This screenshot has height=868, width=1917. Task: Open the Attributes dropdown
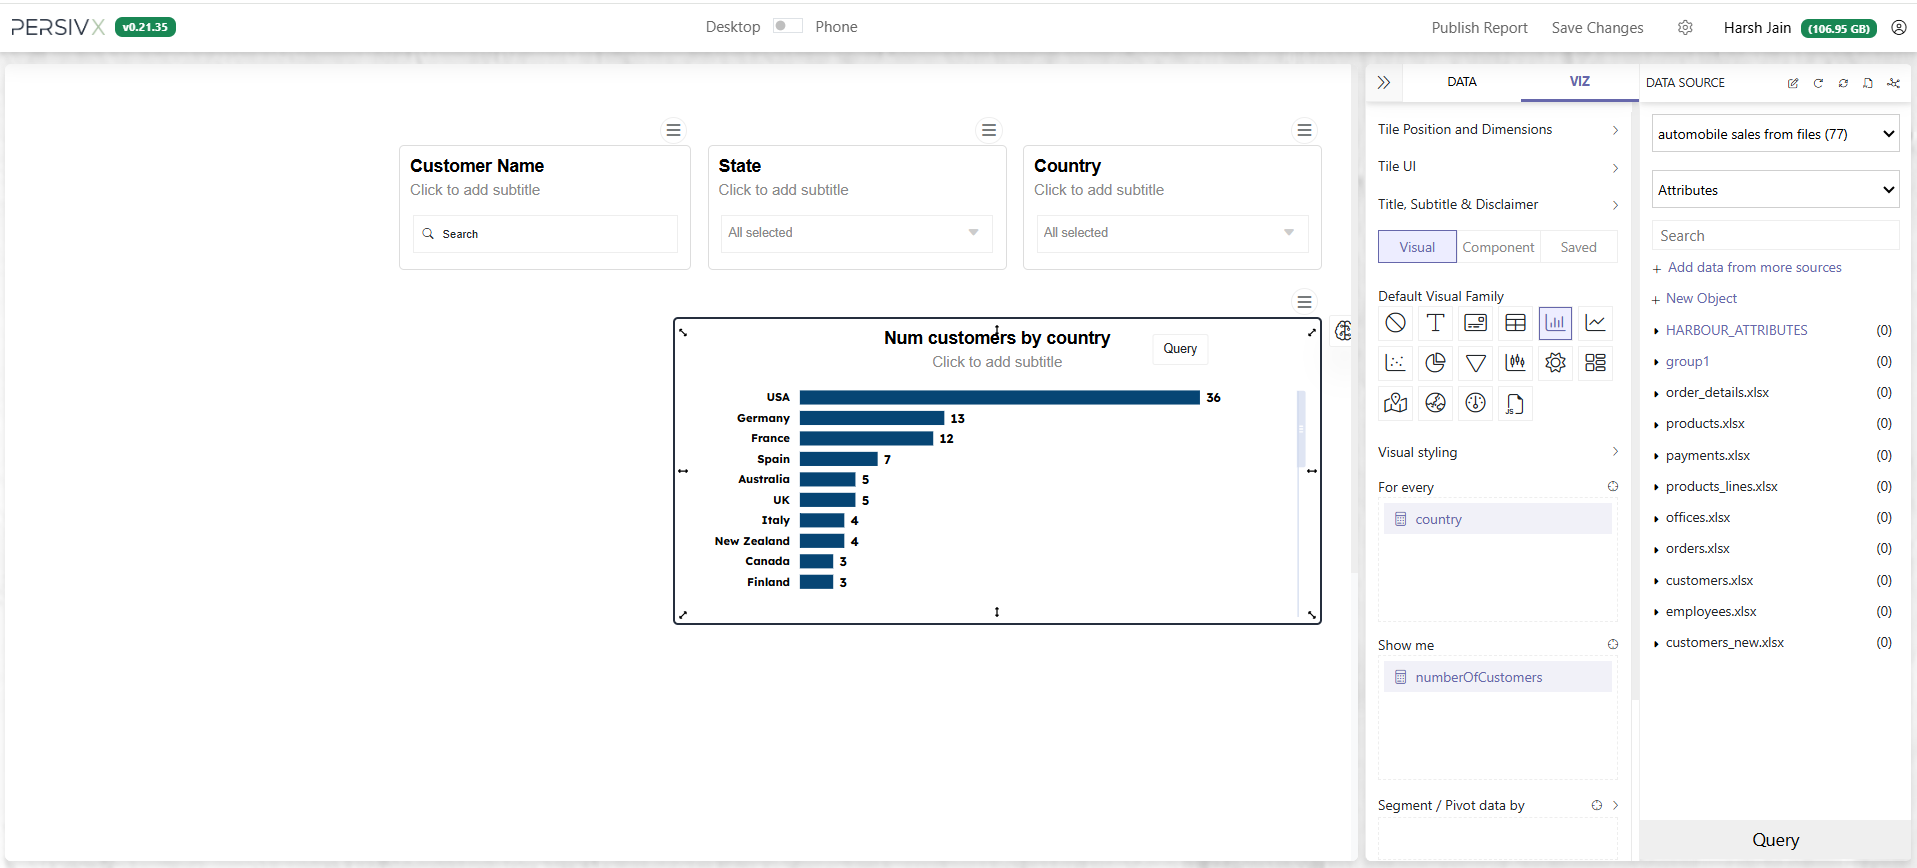(x=1775, y=190)
